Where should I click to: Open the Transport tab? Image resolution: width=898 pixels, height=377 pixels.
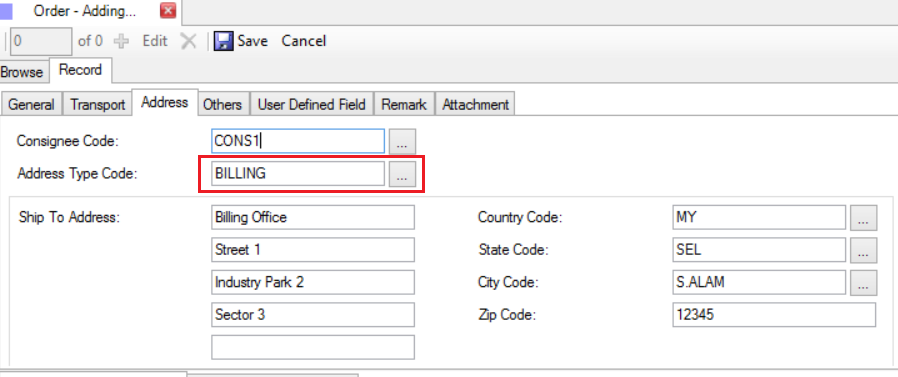(97, 105)
